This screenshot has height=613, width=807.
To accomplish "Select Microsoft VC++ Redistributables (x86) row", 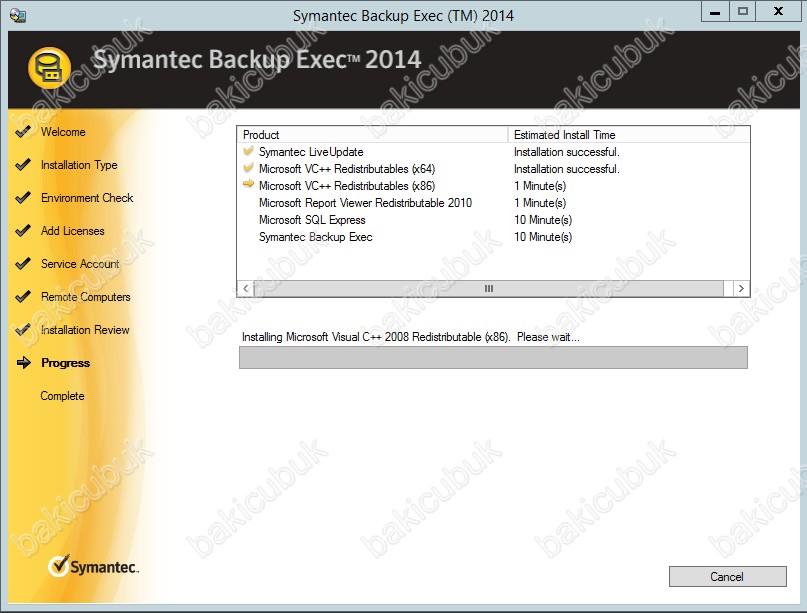I will tap(493, 186).
